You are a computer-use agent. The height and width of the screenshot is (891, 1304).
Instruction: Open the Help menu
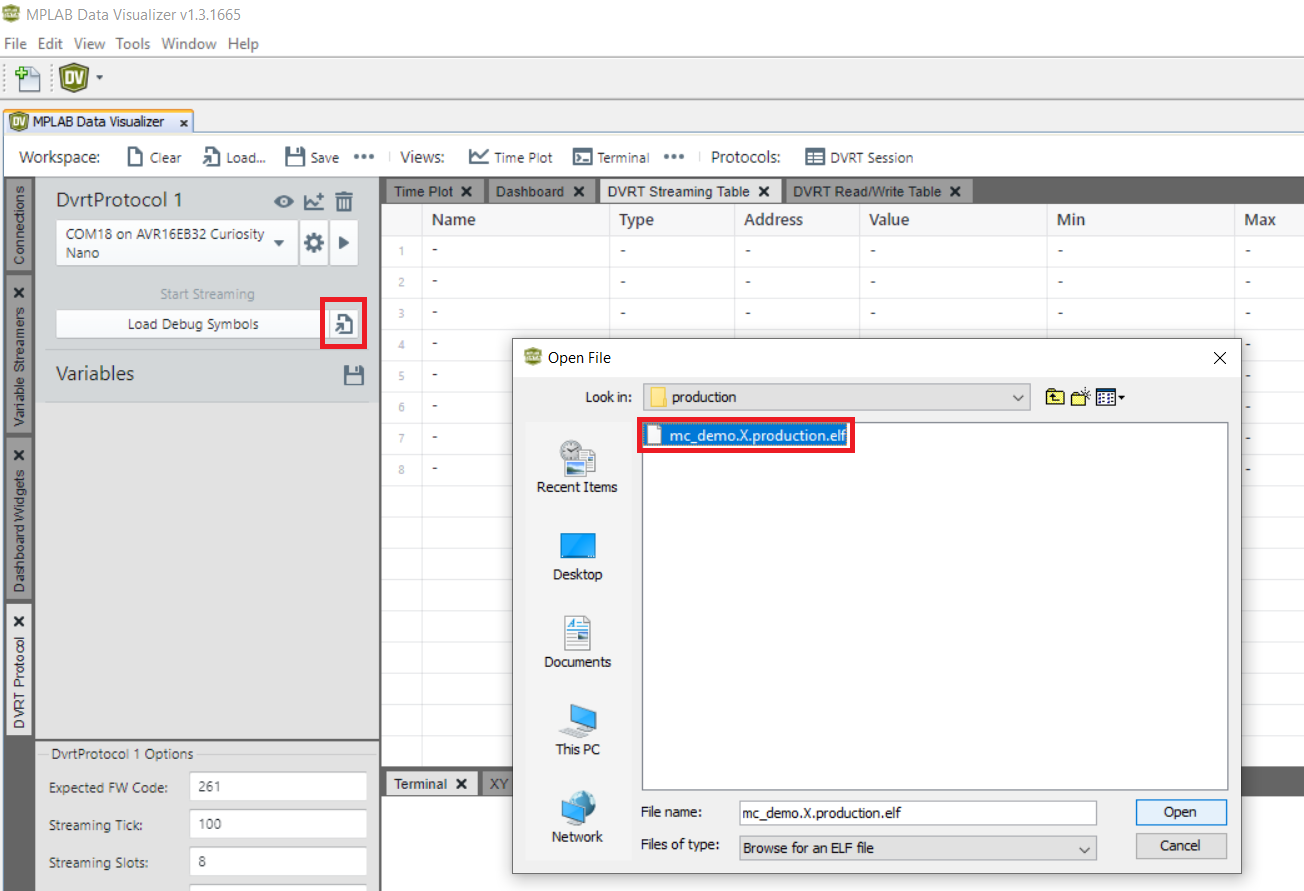pos(243,44)
